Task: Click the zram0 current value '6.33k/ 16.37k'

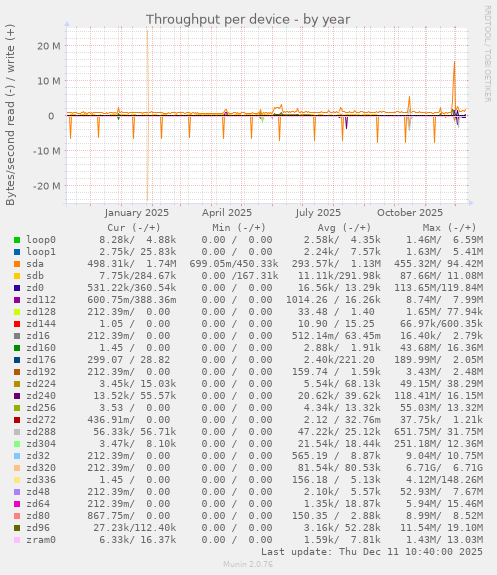Action: tap(138, 540)
